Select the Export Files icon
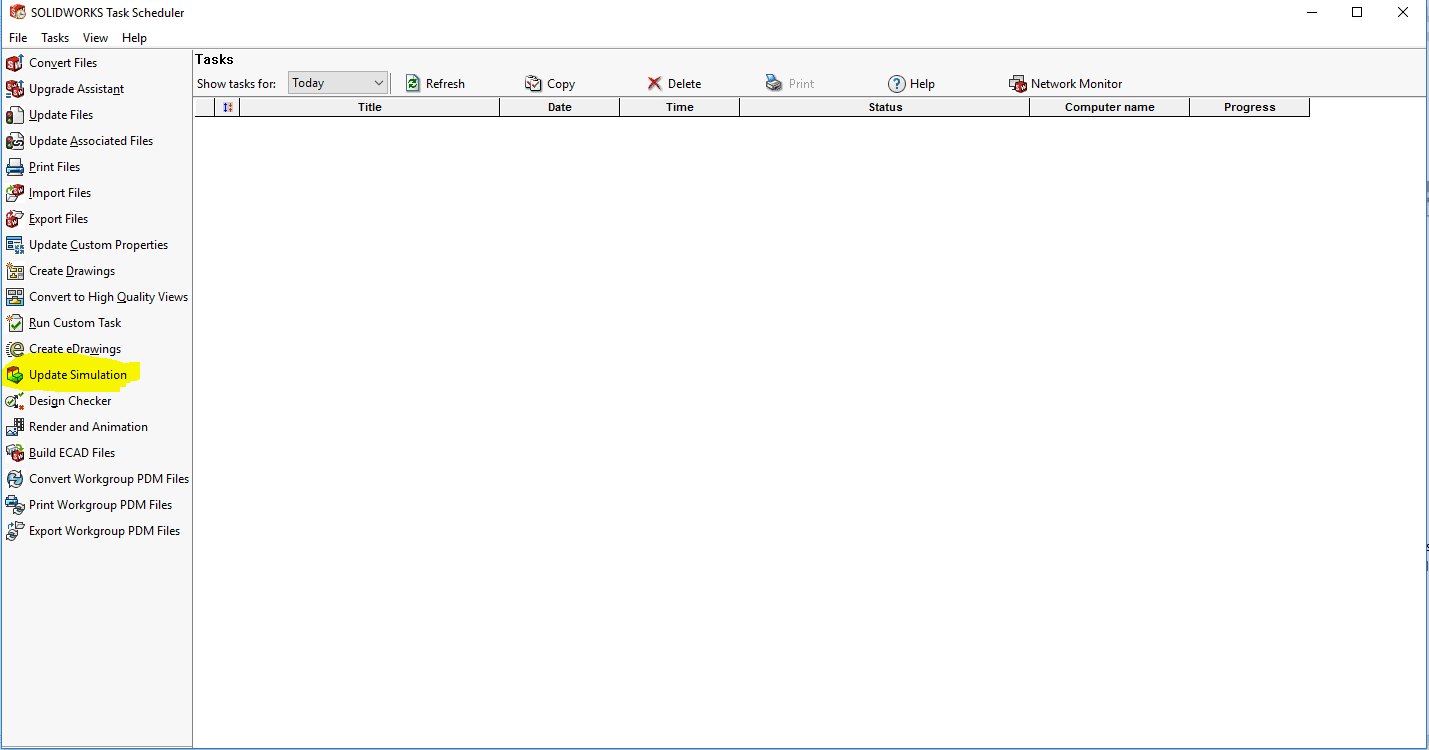This screenshot has height=750, width=1429. click(x=14, y=219)
